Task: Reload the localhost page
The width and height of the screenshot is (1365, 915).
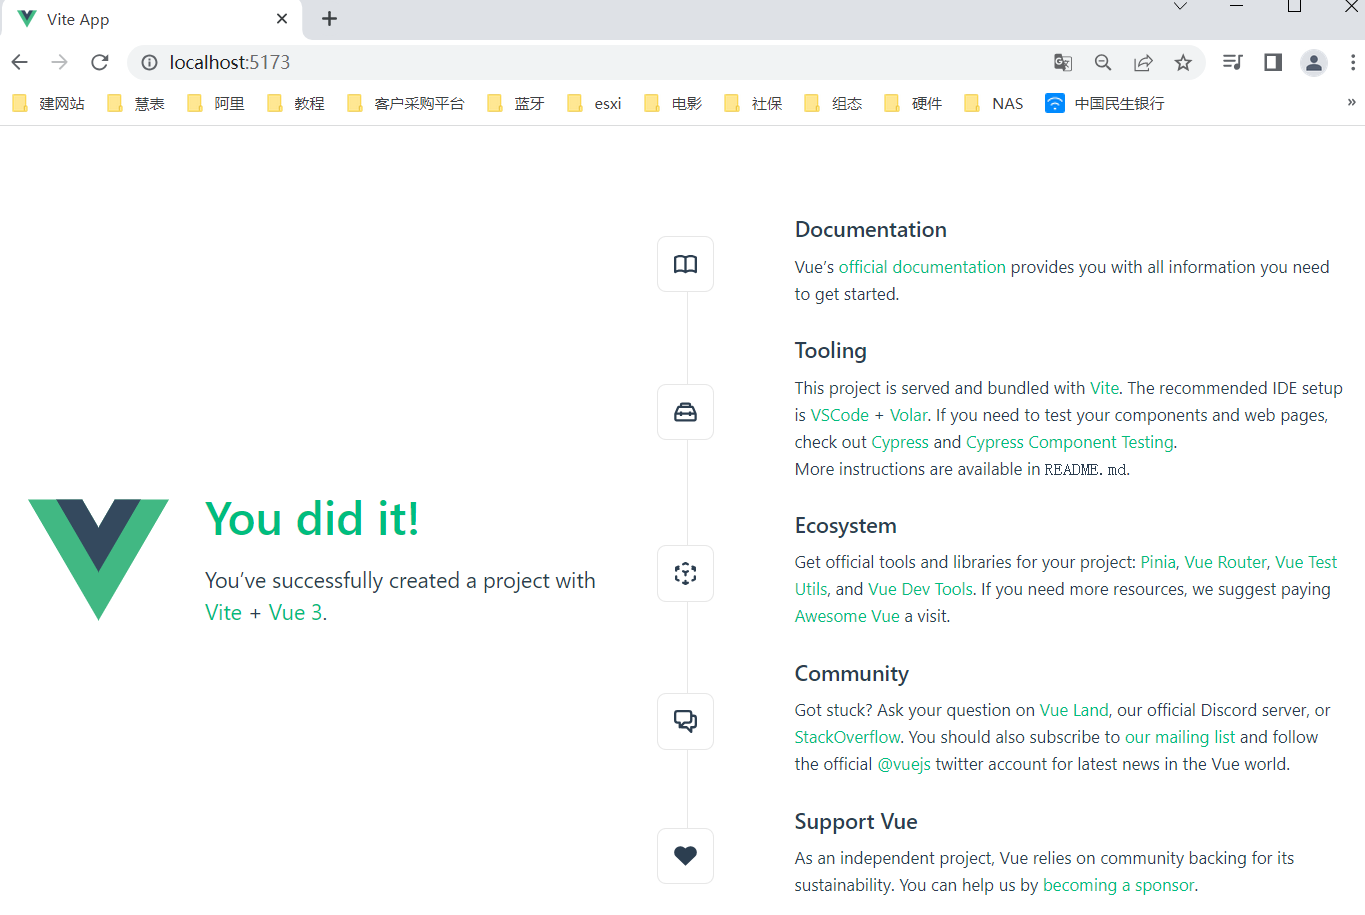Action: [x=100, y=62]
